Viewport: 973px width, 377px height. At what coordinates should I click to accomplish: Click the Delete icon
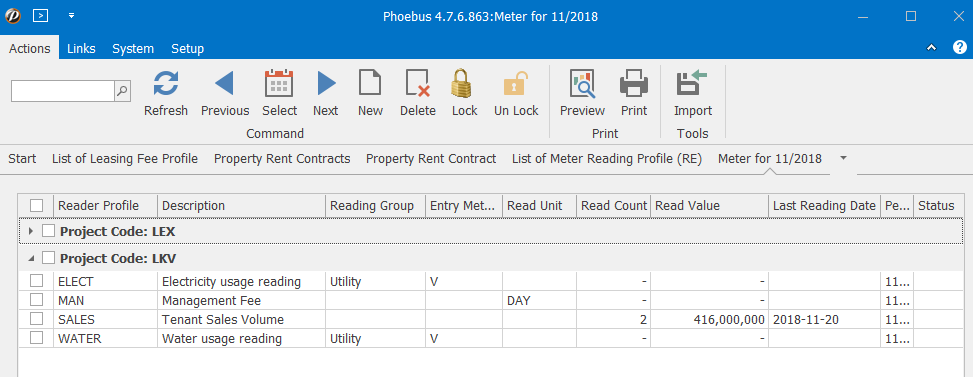pos(418,84)
